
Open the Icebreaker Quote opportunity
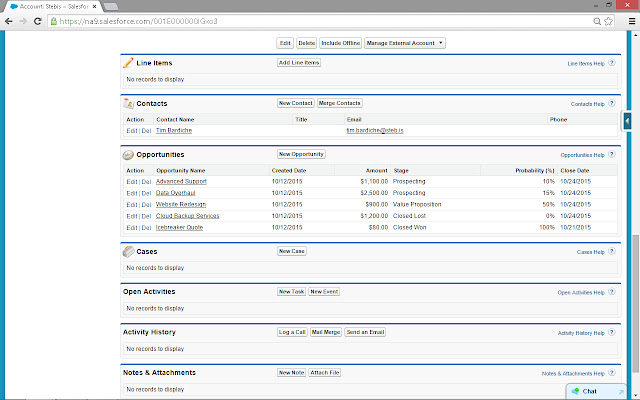[179, 227]
